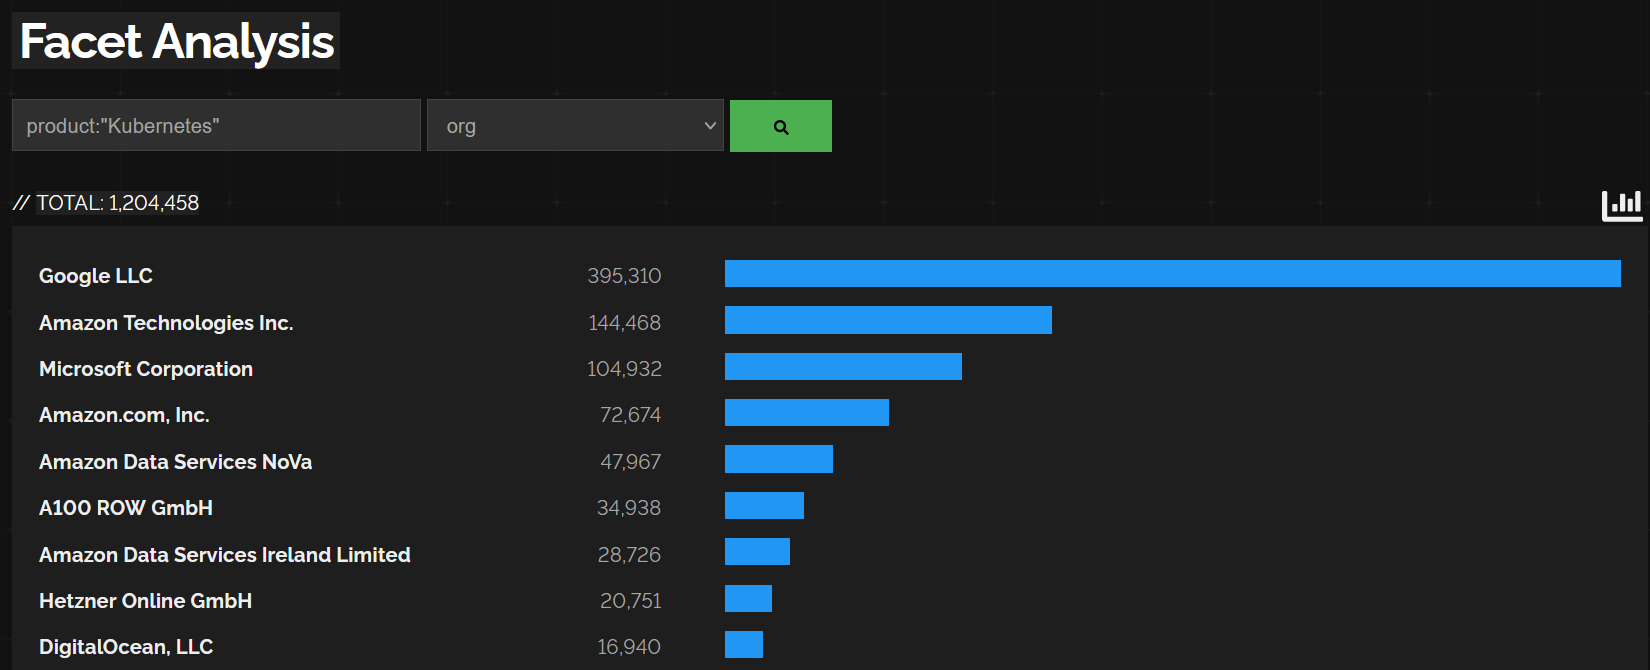This screenshot has width=1650, height=670.
Task: Select A100 ROW GmbH entry
Action: (x=126, y=508)
